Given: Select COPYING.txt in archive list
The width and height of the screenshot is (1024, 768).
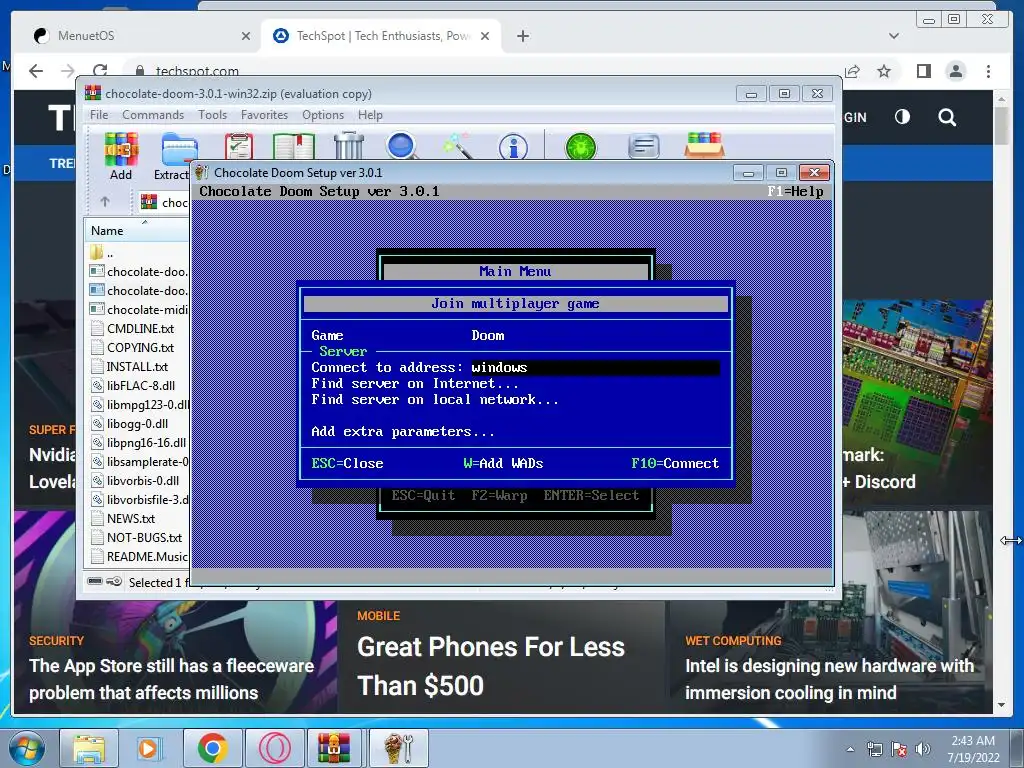Looking at the screenshot, I should coord(140,347).
